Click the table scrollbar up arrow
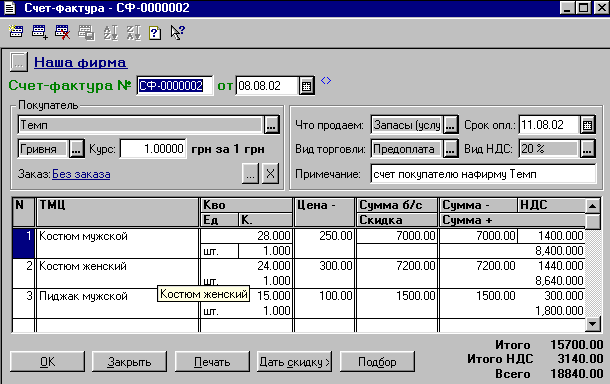Image resolution: width=610 pixels, height=384 pixels. pos(592,206)
